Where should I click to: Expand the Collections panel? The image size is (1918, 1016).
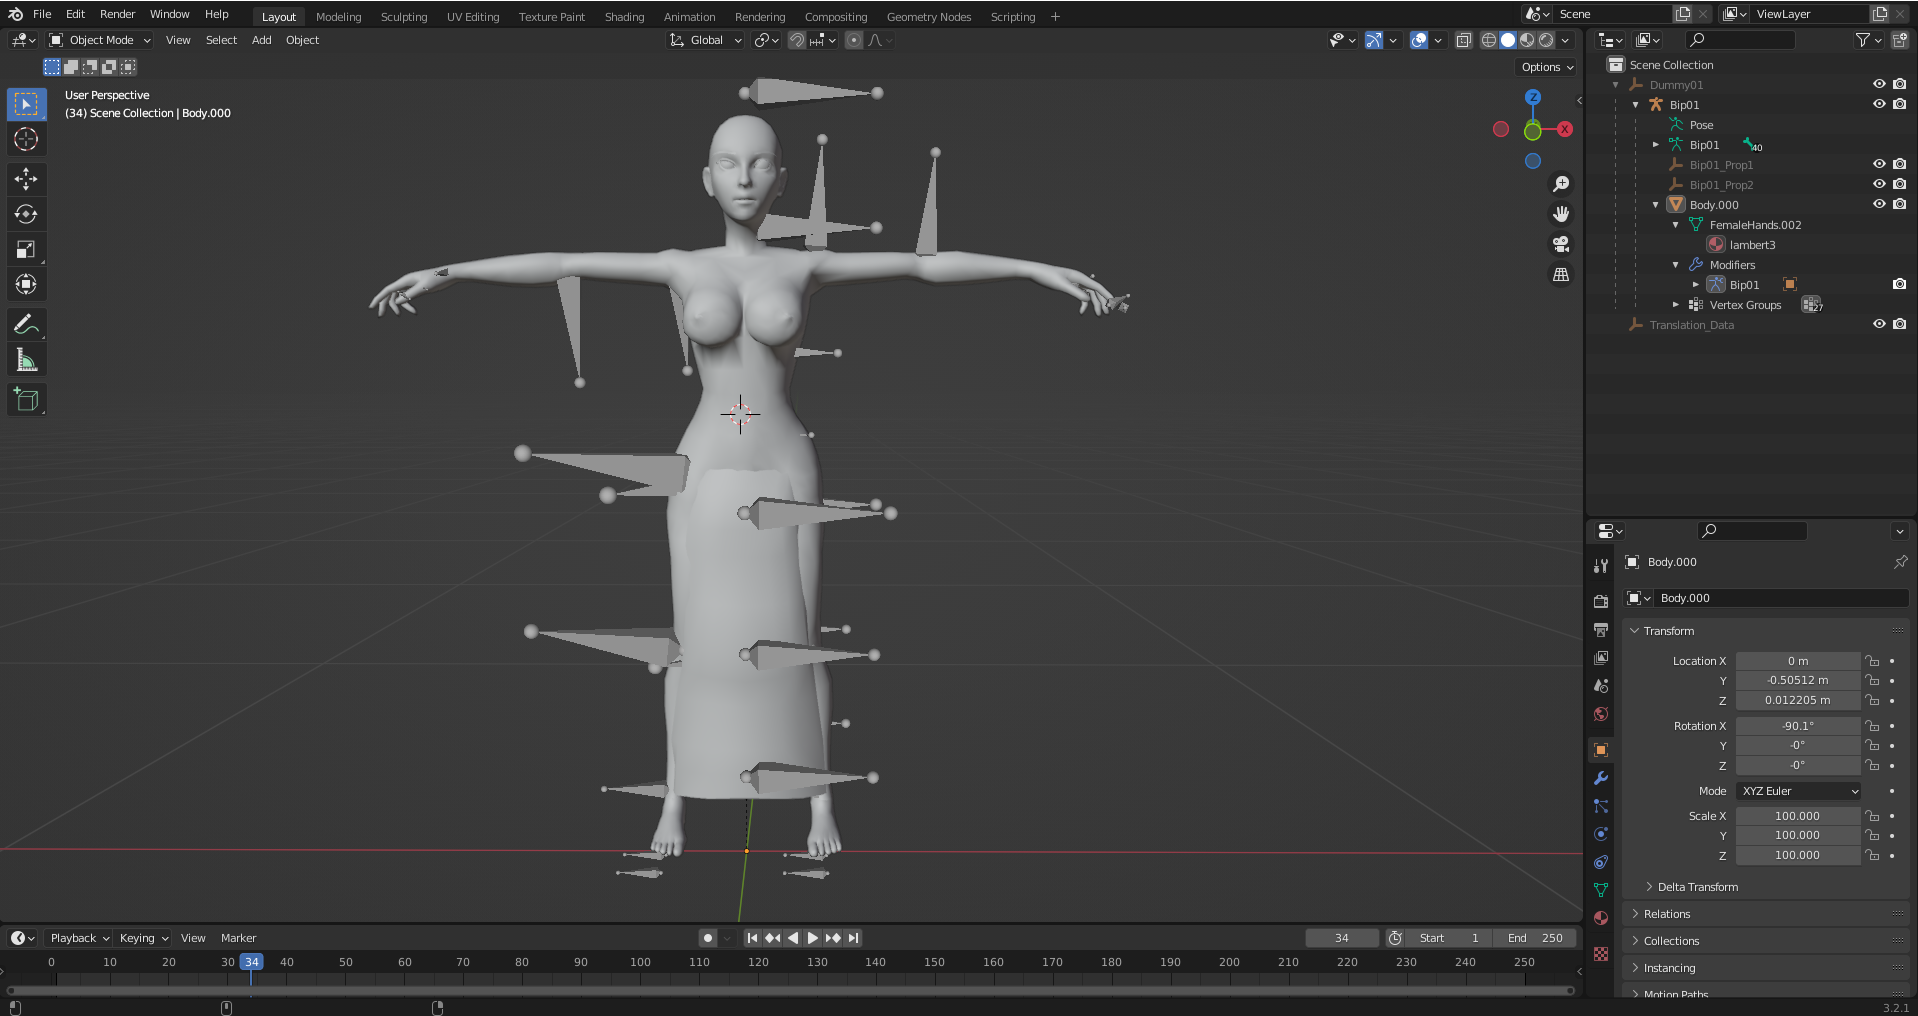click(1670, 941)
